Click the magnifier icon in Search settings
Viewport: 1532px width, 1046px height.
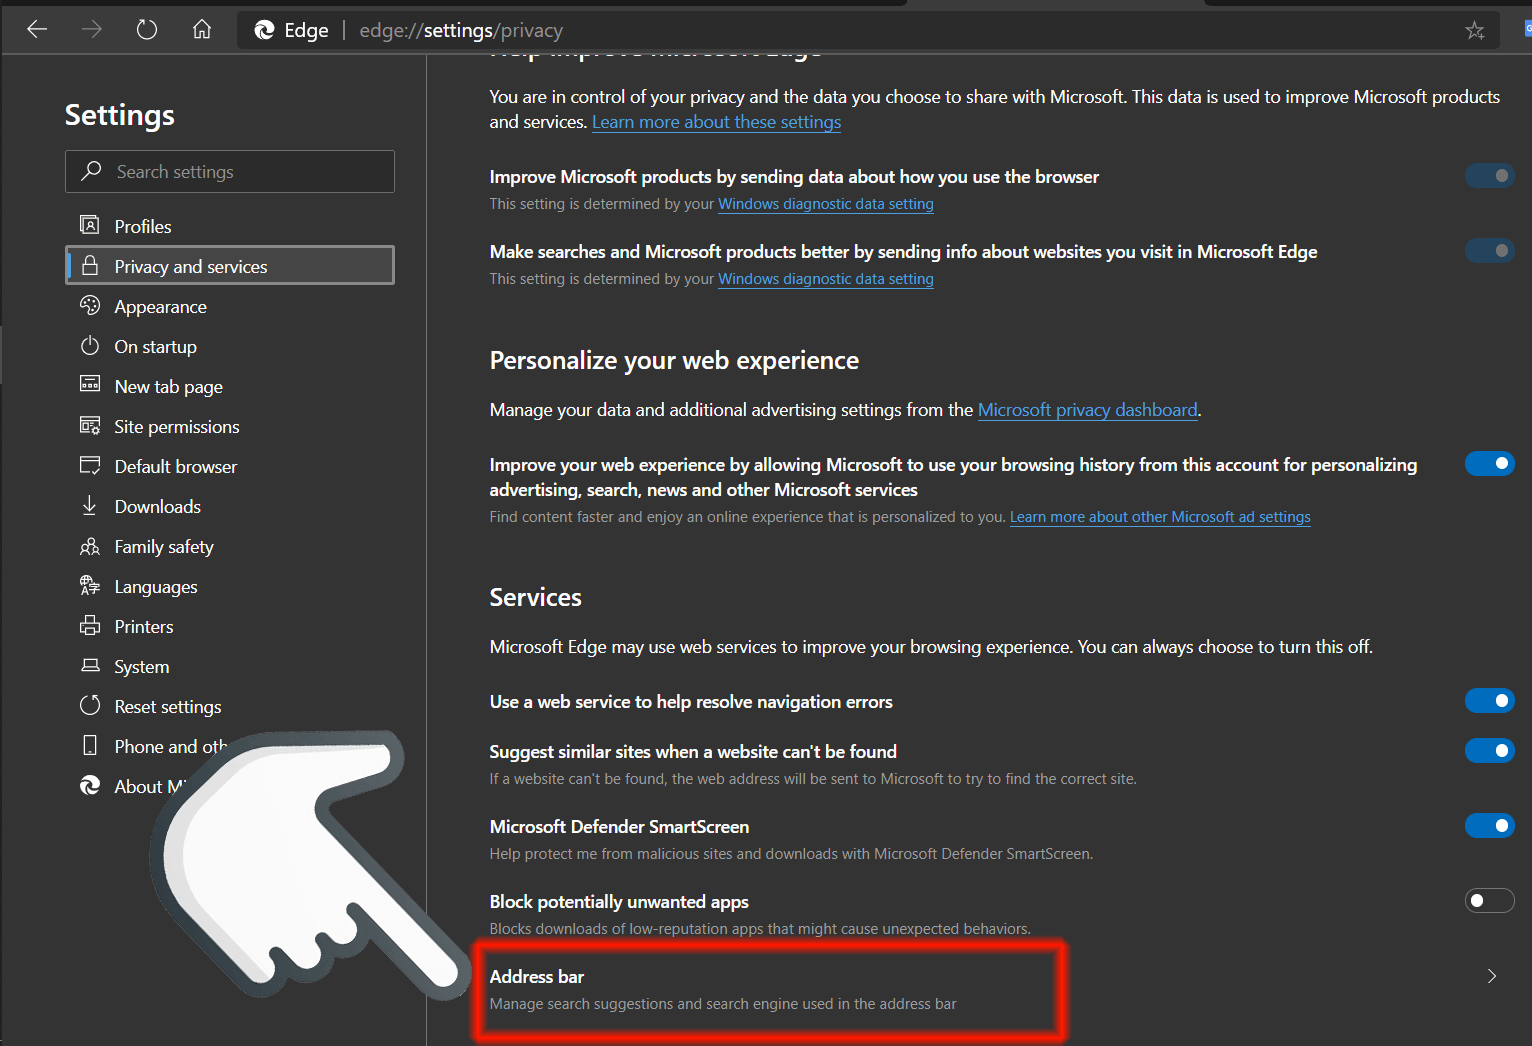pos(91,171)
